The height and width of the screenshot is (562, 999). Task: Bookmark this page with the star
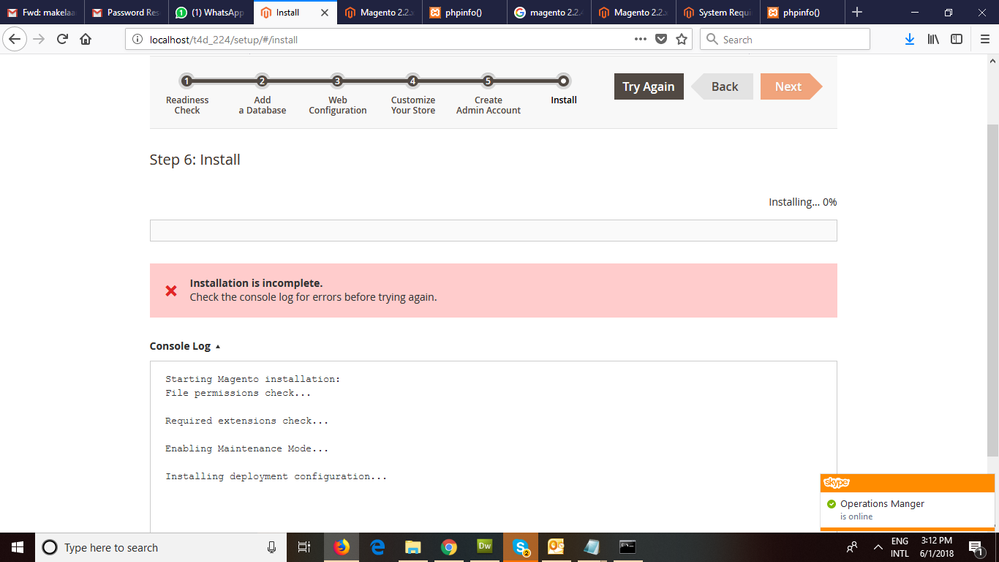click(682, 40)
